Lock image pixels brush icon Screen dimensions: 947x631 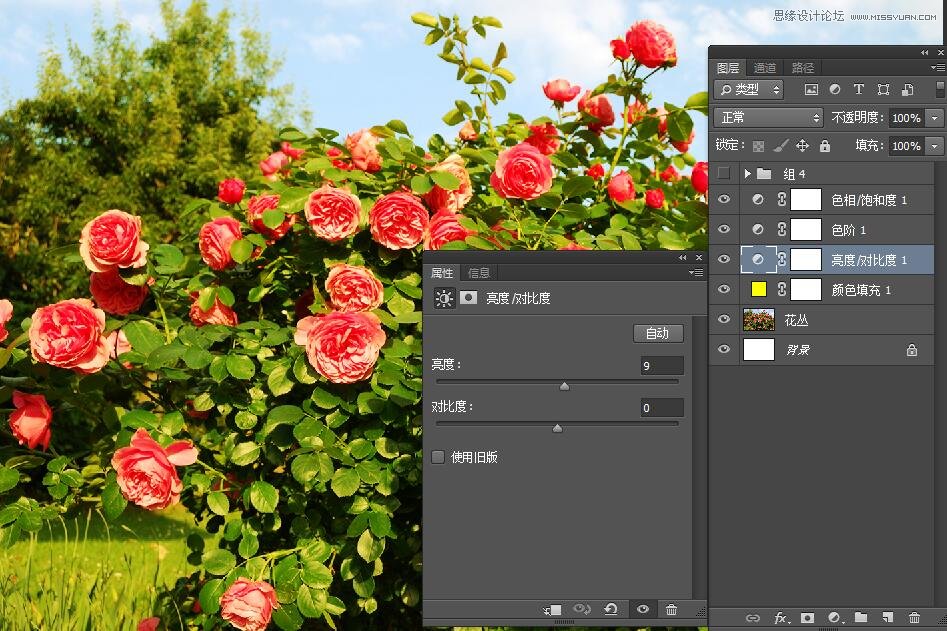780,146
